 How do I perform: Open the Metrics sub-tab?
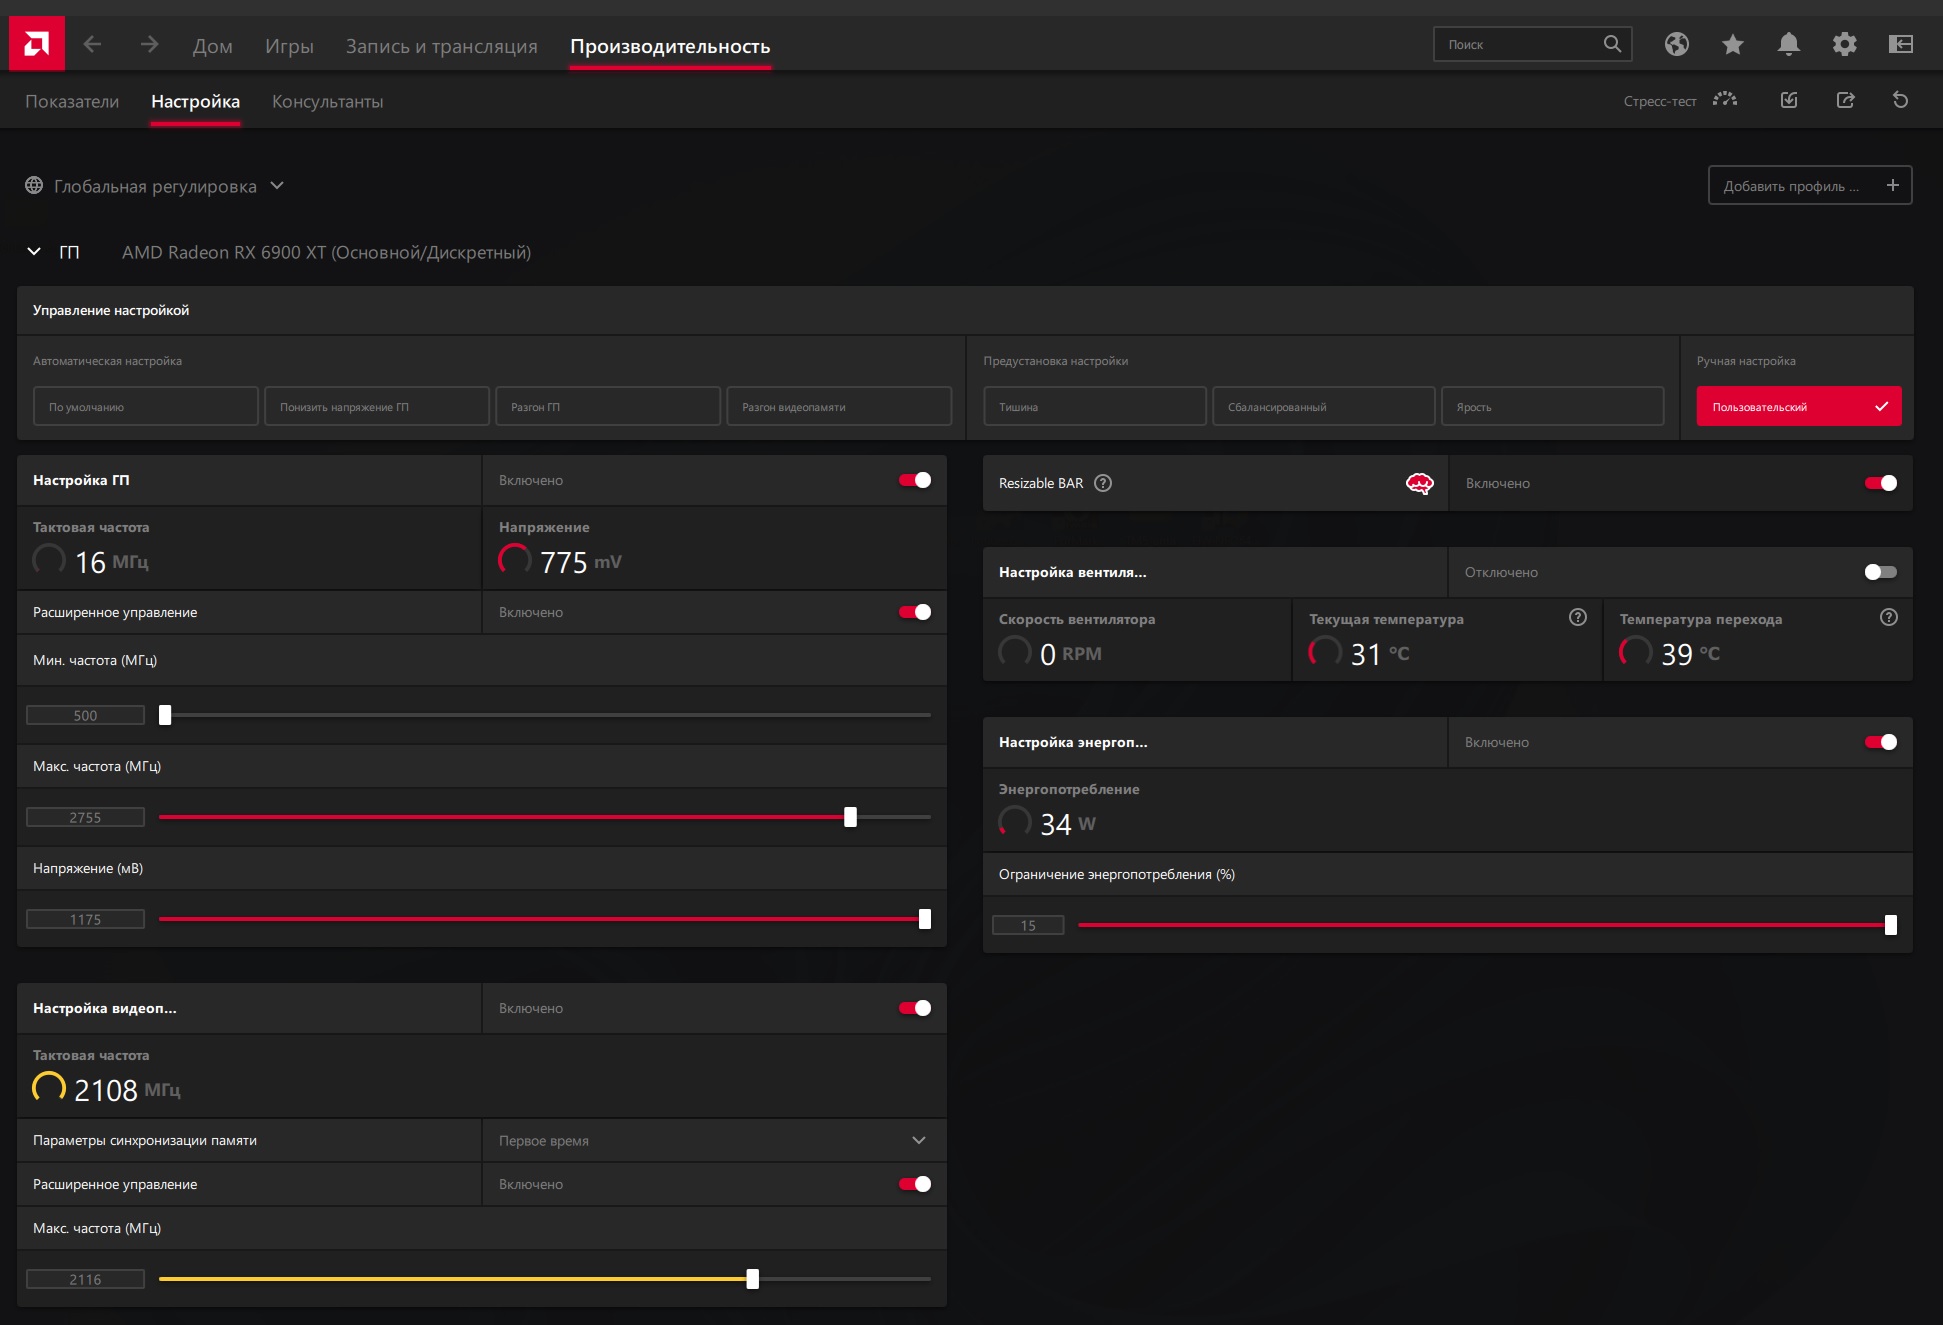pyautogui.click(x=72, y=102)
